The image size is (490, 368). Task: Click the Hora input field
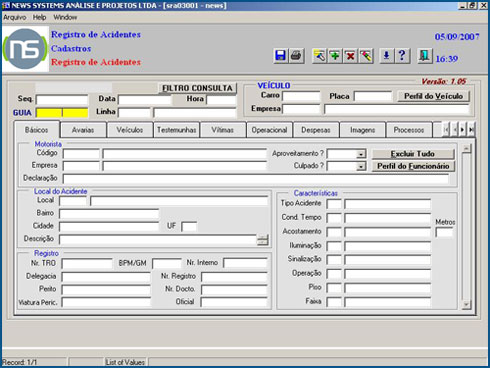coord(221,100)
